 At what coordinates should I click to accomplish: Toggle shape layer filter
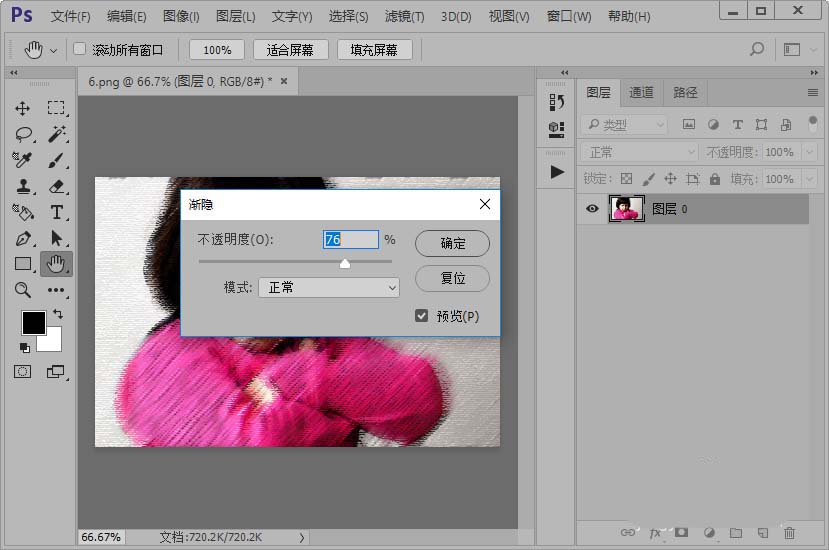point(761,124)
